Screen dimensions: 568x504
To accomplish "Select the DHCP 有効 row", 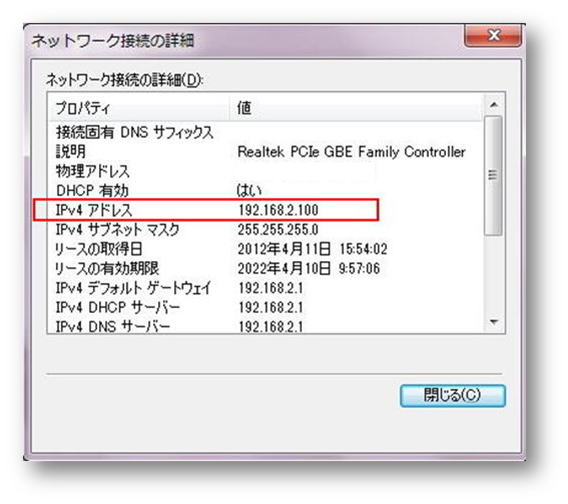I will (x=266, y=191).
